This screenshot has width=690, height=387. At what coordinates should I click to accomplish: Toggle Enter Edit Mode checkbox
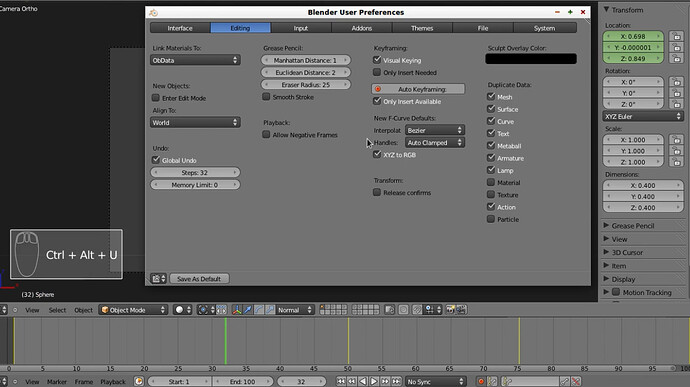click(156, 98)
